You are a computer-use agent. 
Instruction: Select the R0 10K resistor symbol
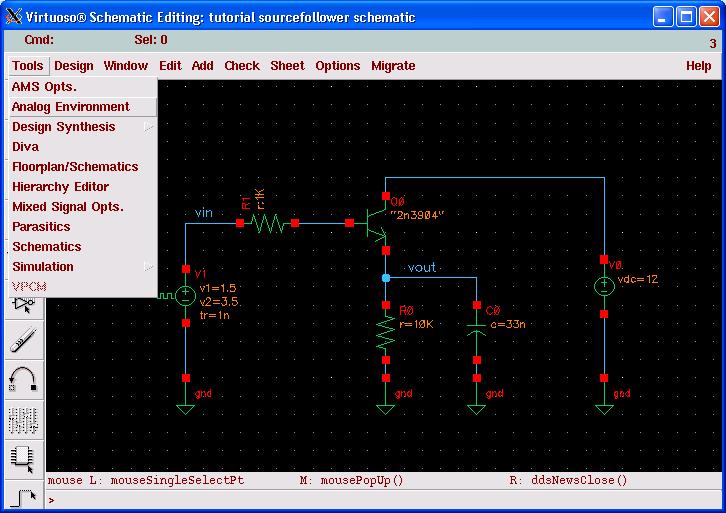coord(386,333)
